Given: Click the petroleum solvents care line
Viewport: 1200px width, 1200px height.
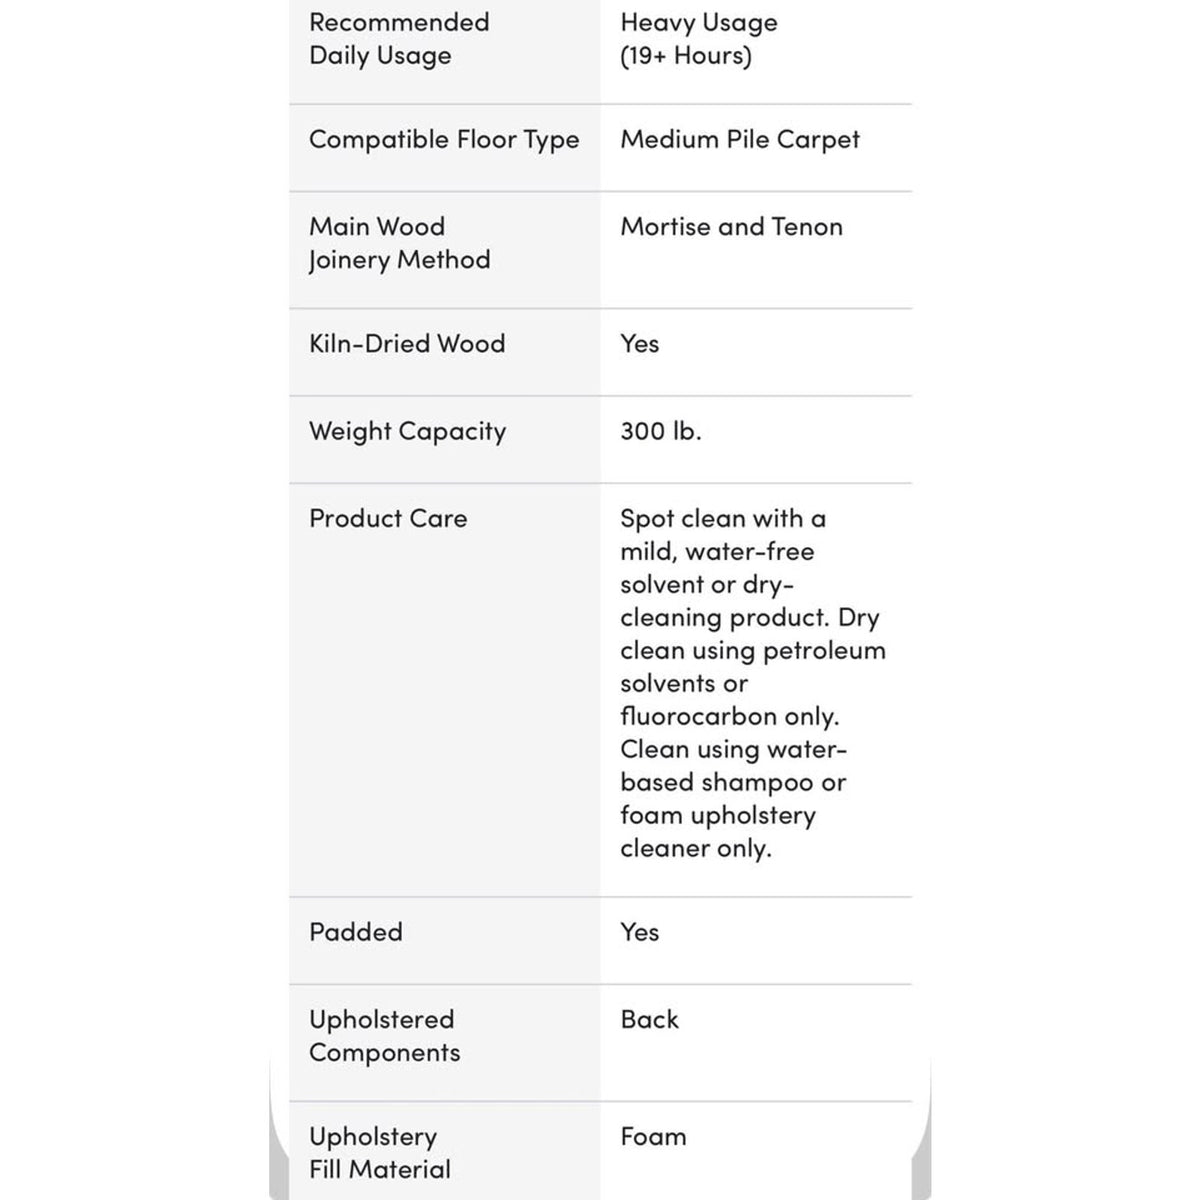Looking at the screenshot, I should coord(753,667).
